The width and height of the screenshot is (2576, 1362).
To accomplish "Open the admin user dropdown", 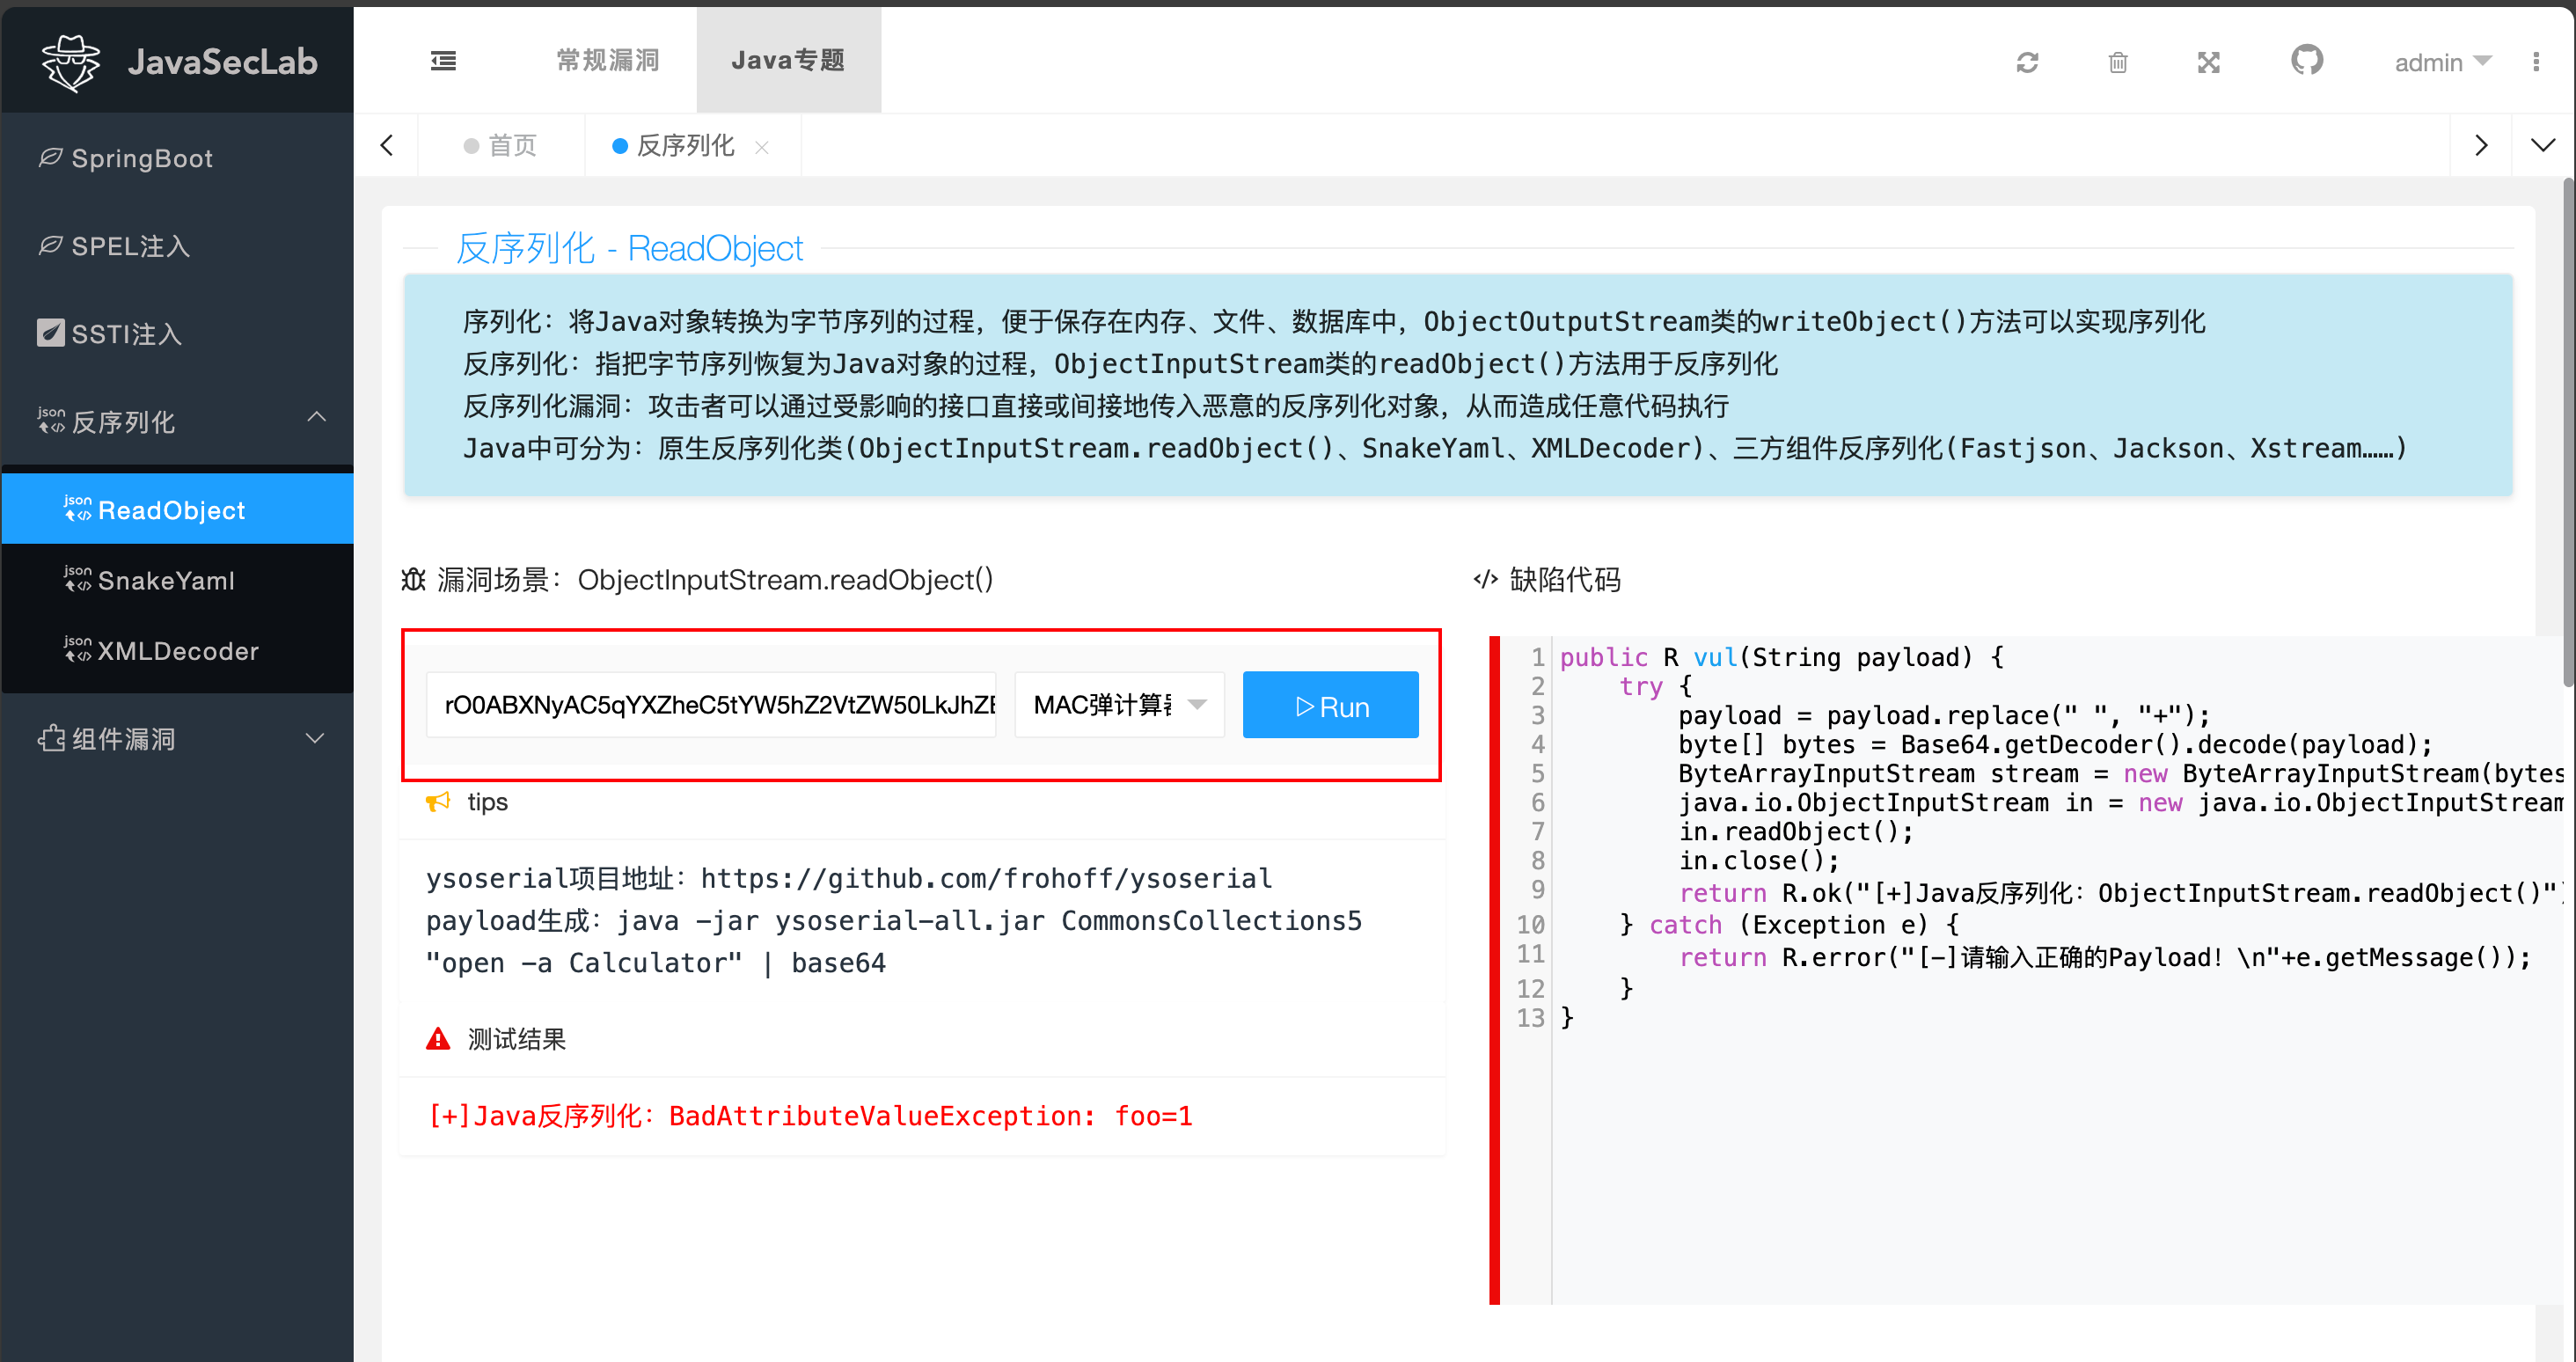I will [2441, 62].
